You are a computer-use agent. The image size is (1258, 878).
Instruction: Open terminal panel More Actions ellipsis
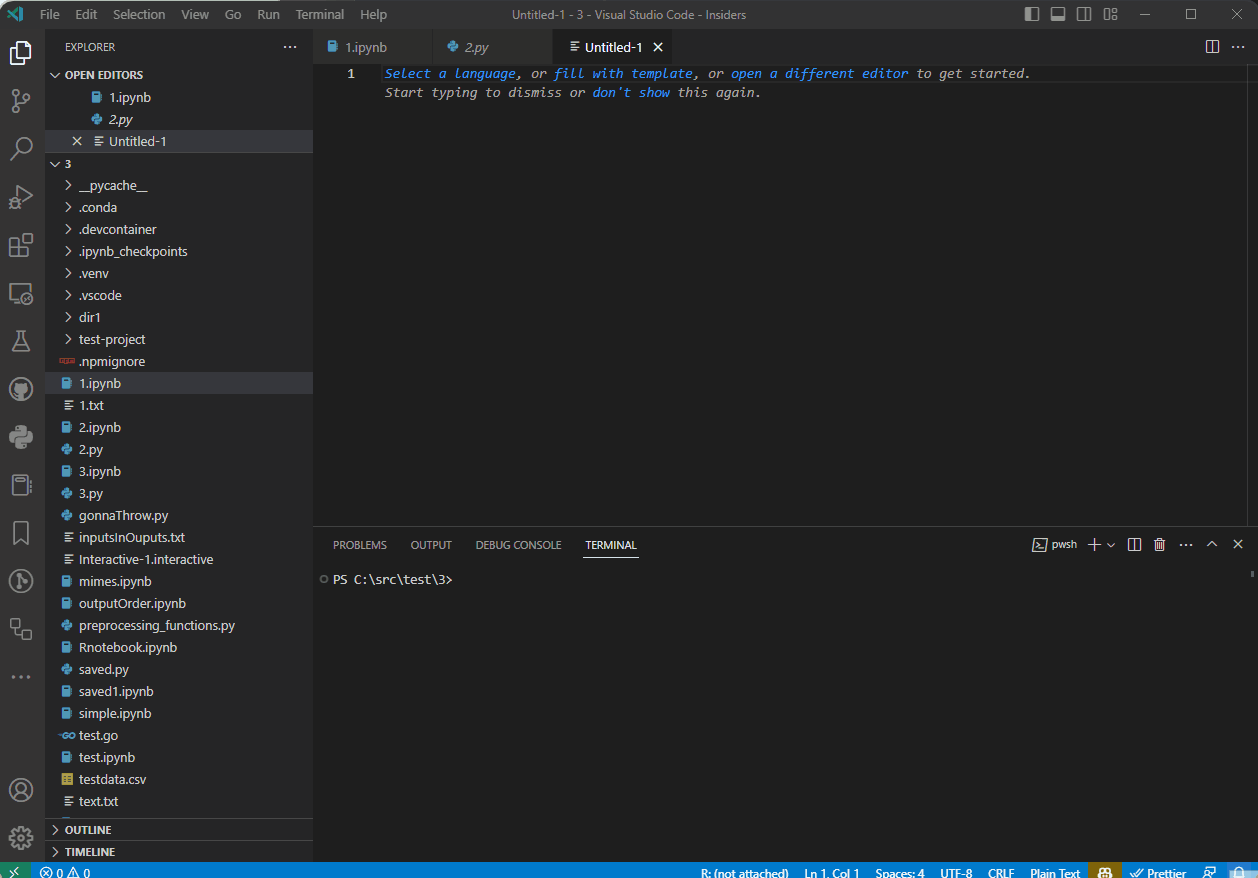[1186, 545]
